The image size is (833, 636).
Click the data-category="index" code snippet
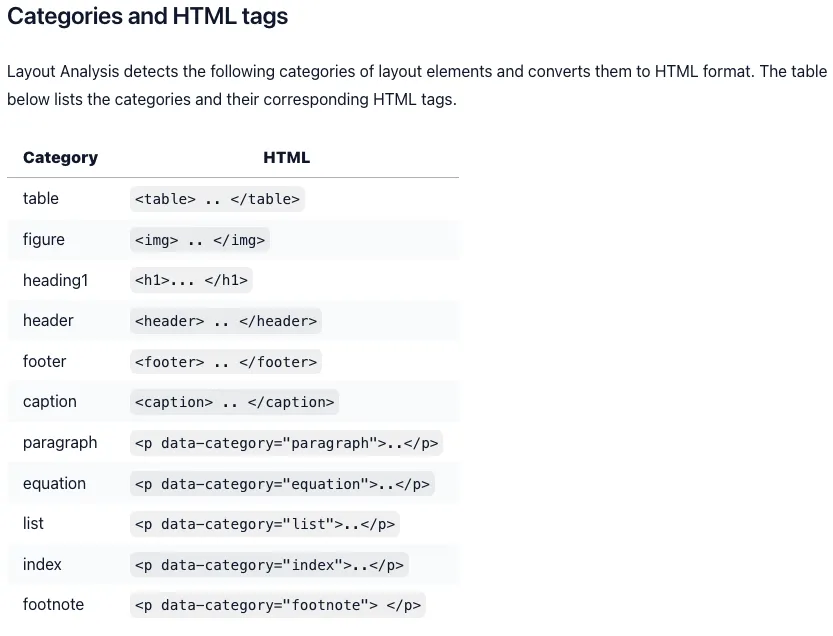click(x=269, y=565)
